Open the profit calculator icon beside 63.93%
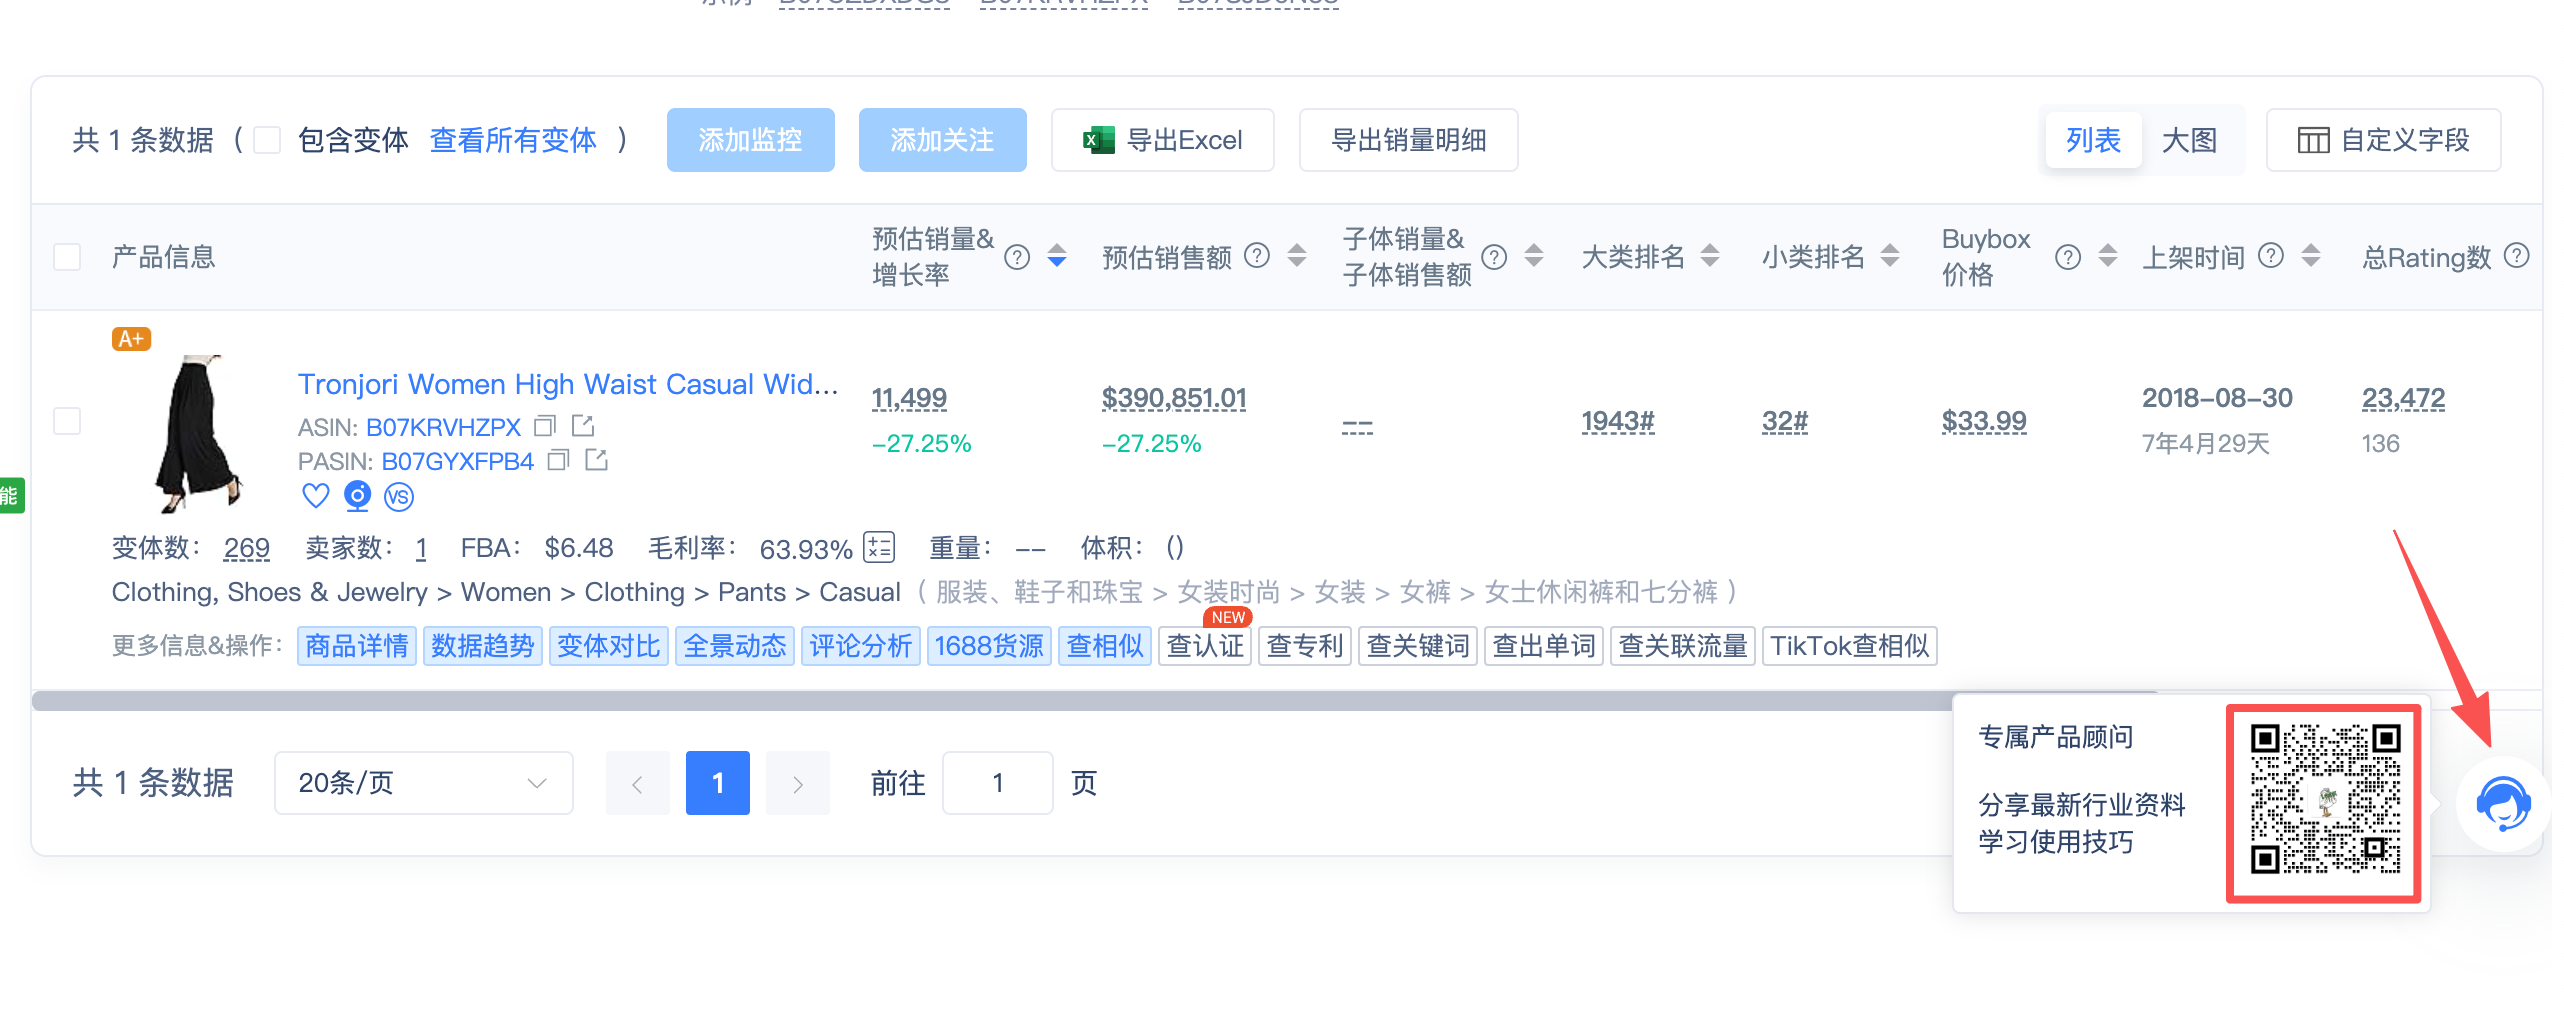This screenshot has width=2564, height=1014. 879,548
